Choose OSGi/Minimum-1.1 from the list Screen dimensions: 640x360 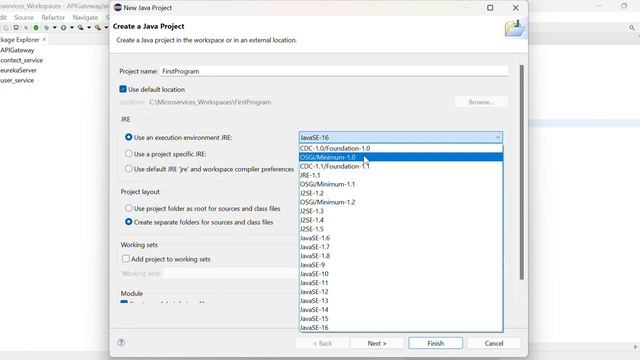click(401, 184)
